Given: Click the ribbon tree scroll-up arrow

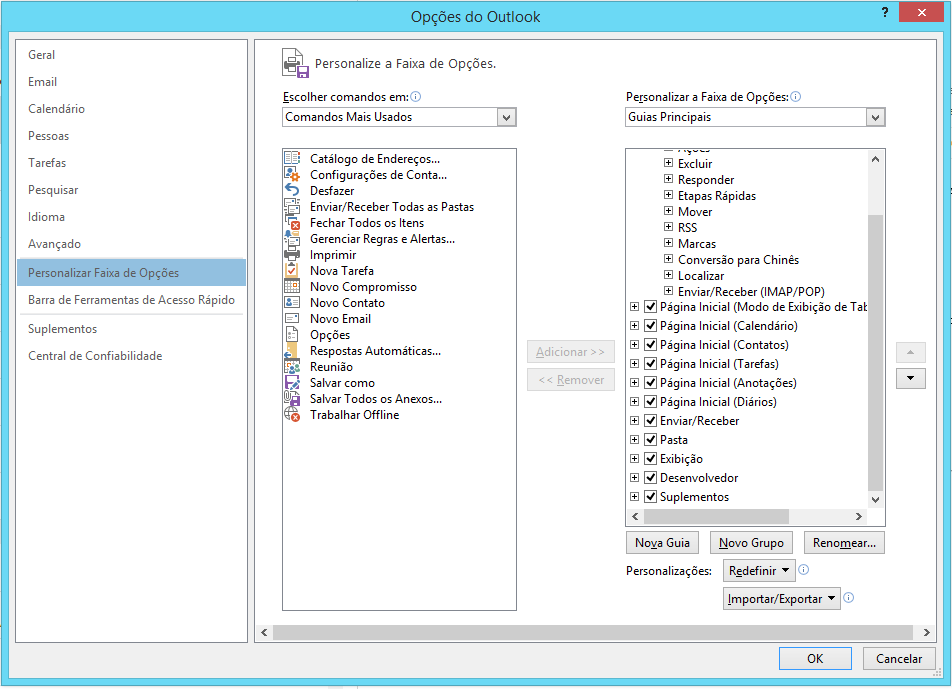Looking at the screenshot, I should pos(875,159).
